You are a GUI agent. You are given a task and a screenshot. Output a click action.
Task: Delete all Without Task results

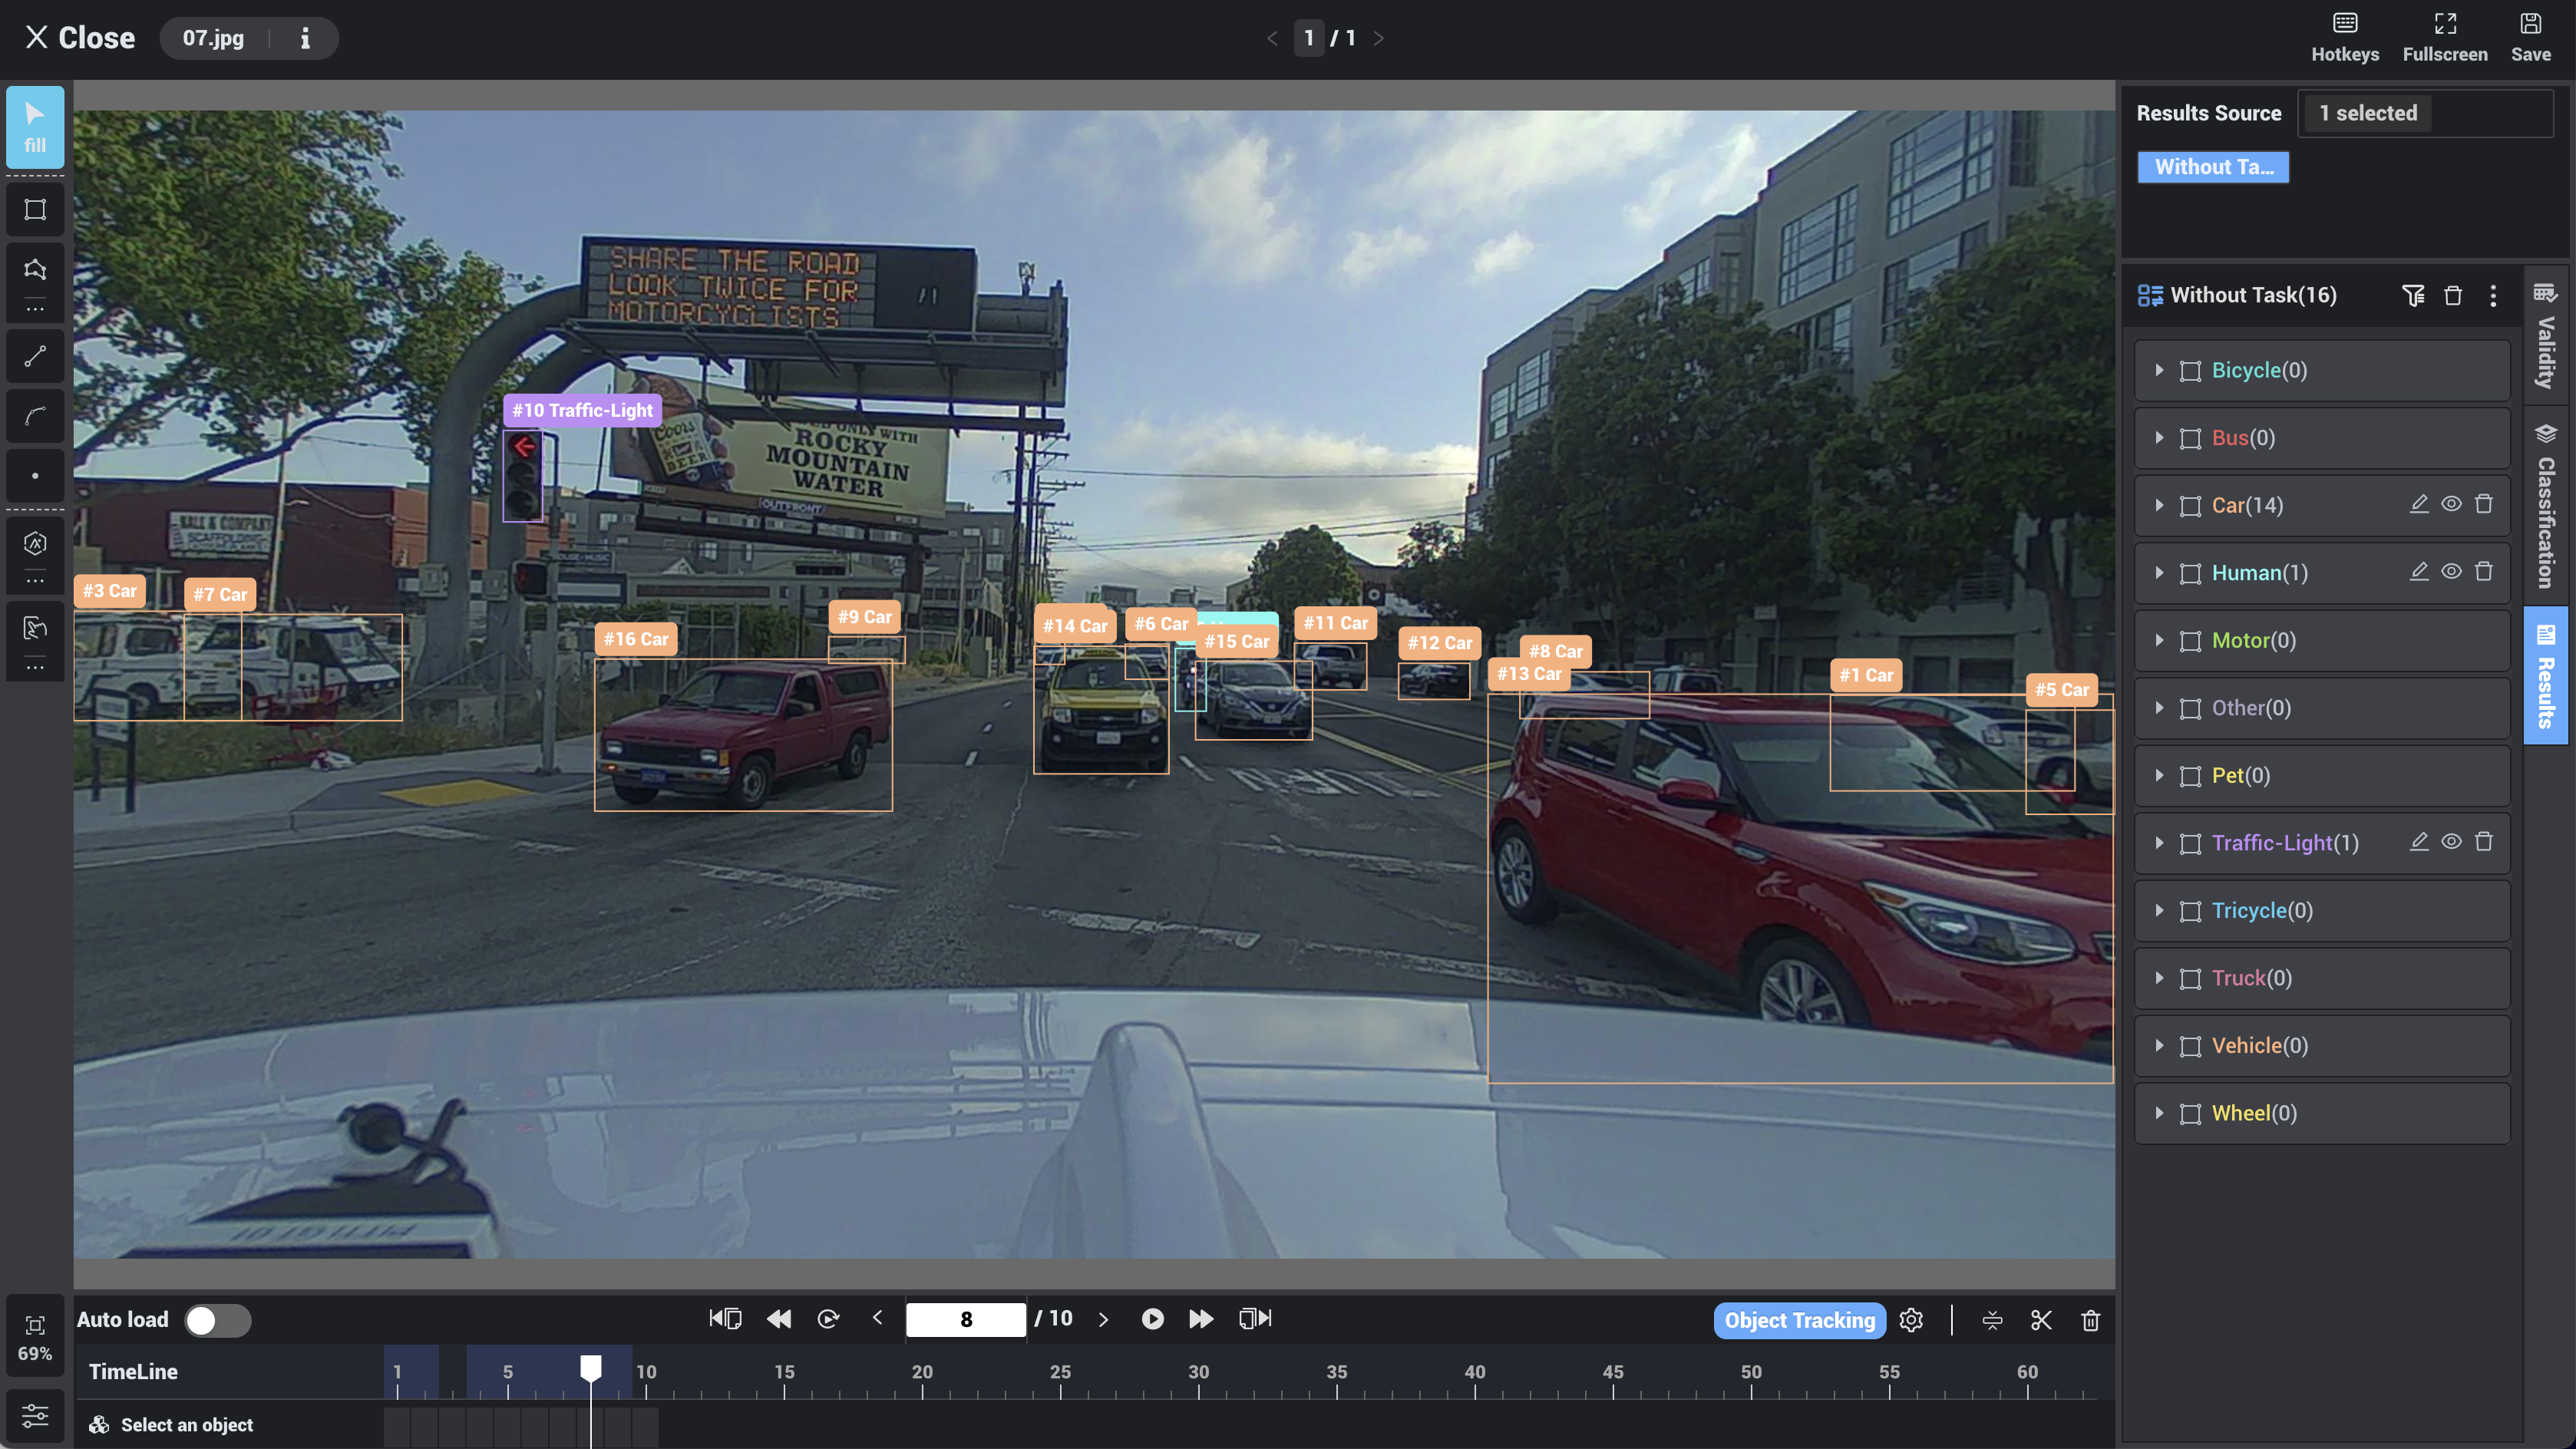click(2453, 295)
